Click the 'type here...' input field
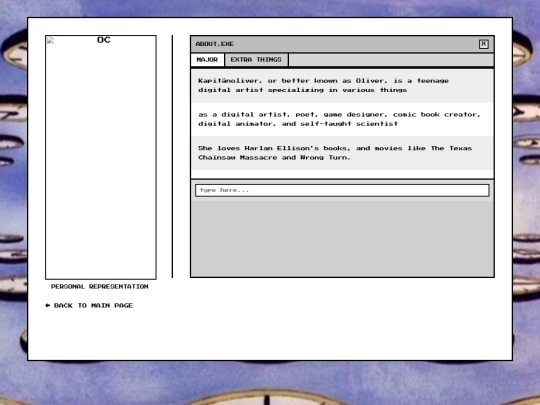 point(342,190)
